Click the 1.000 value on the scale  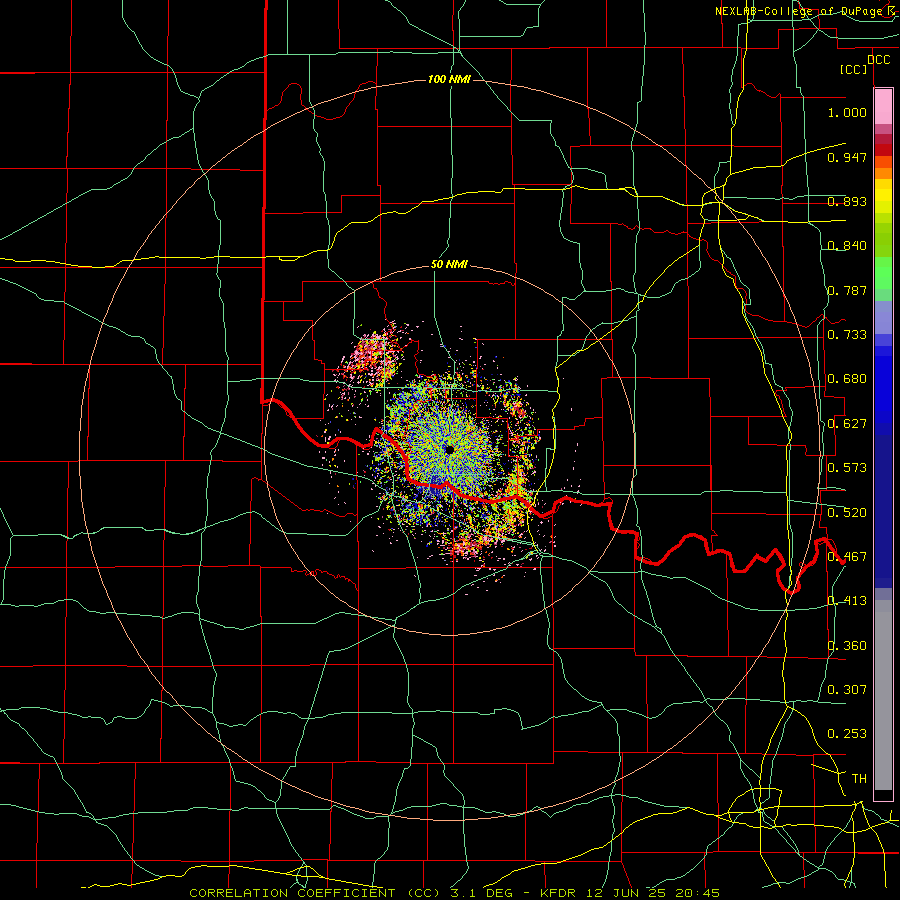847,112
